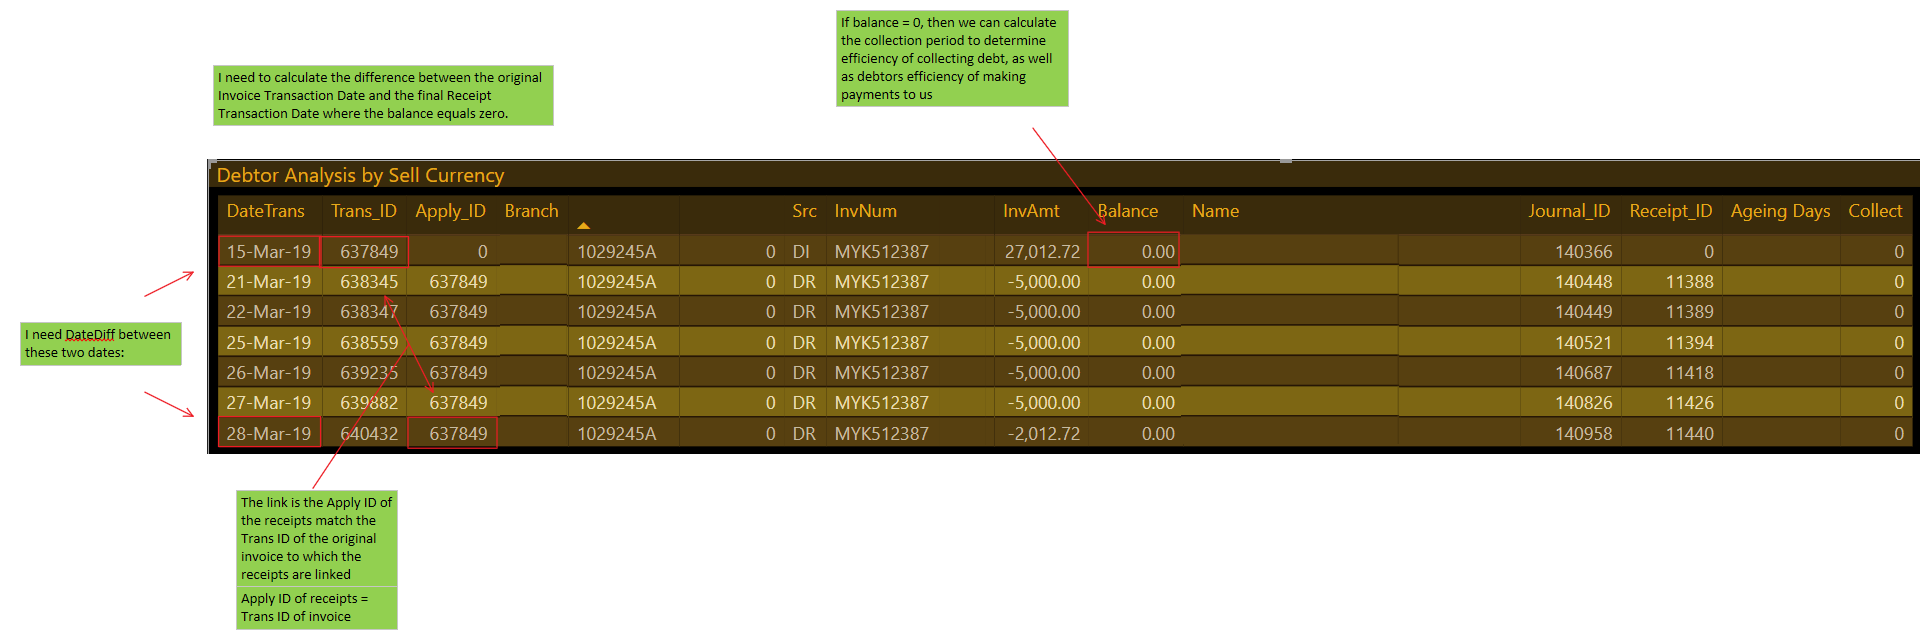Click the Src column header
The width and height of the screenshot is (1928, 639).
[804, 211]
